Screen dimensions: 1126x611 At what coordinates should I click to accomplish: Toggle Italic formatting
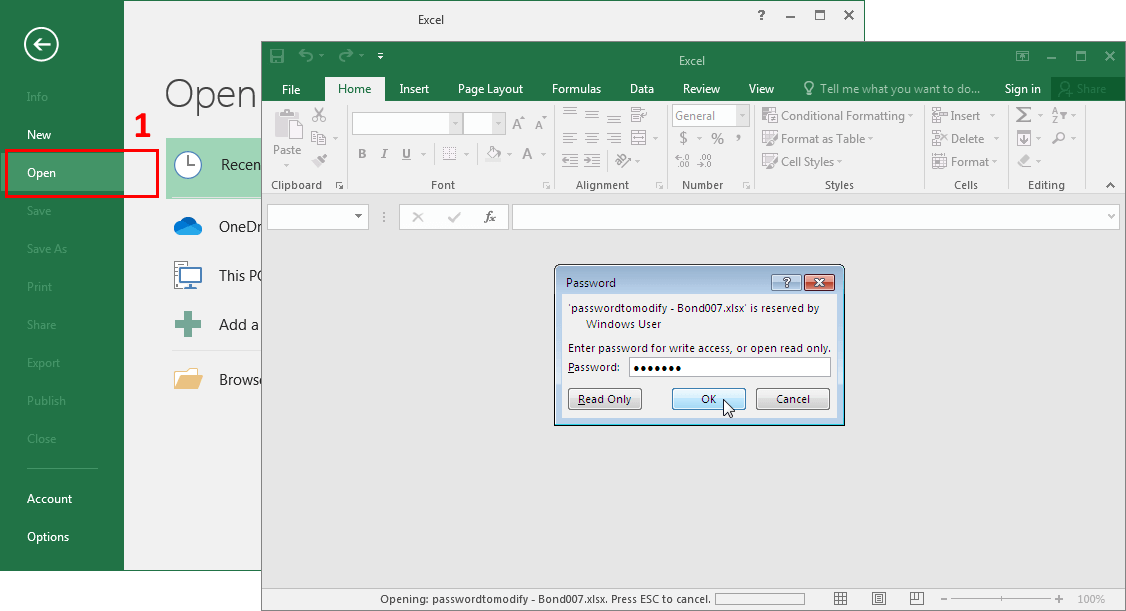pos(384,154)
